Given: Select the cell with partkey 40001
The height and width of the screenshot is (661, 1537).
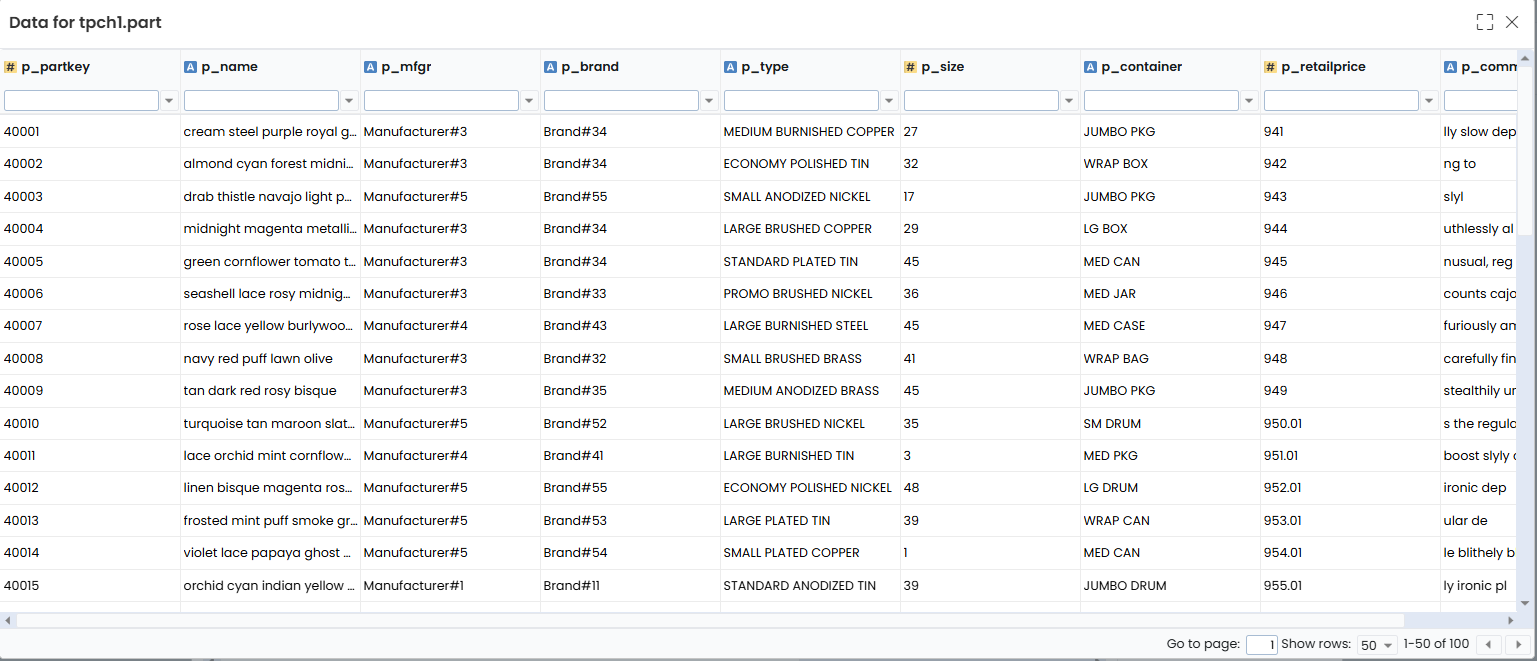Looking at the screenshot, I should (x=90, y=131).
